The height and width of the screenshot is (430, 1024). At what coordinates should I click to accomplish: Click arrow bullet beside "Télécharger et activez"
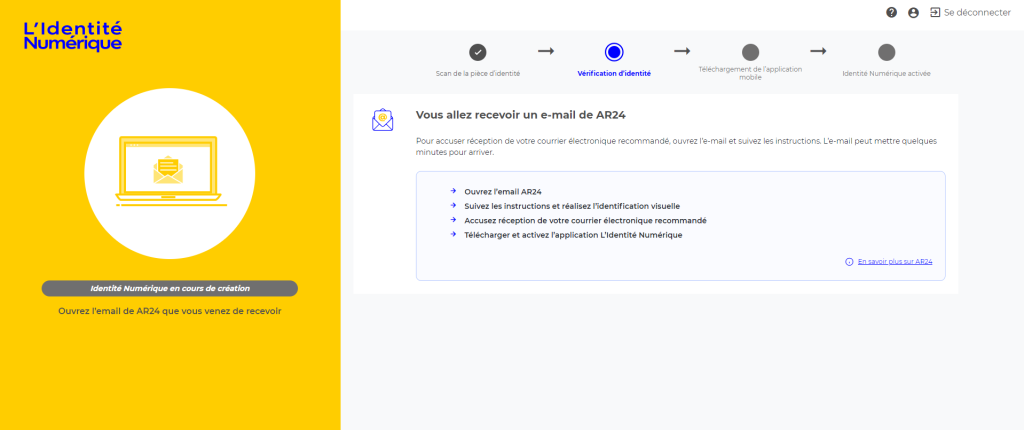[x=453, y=235]
